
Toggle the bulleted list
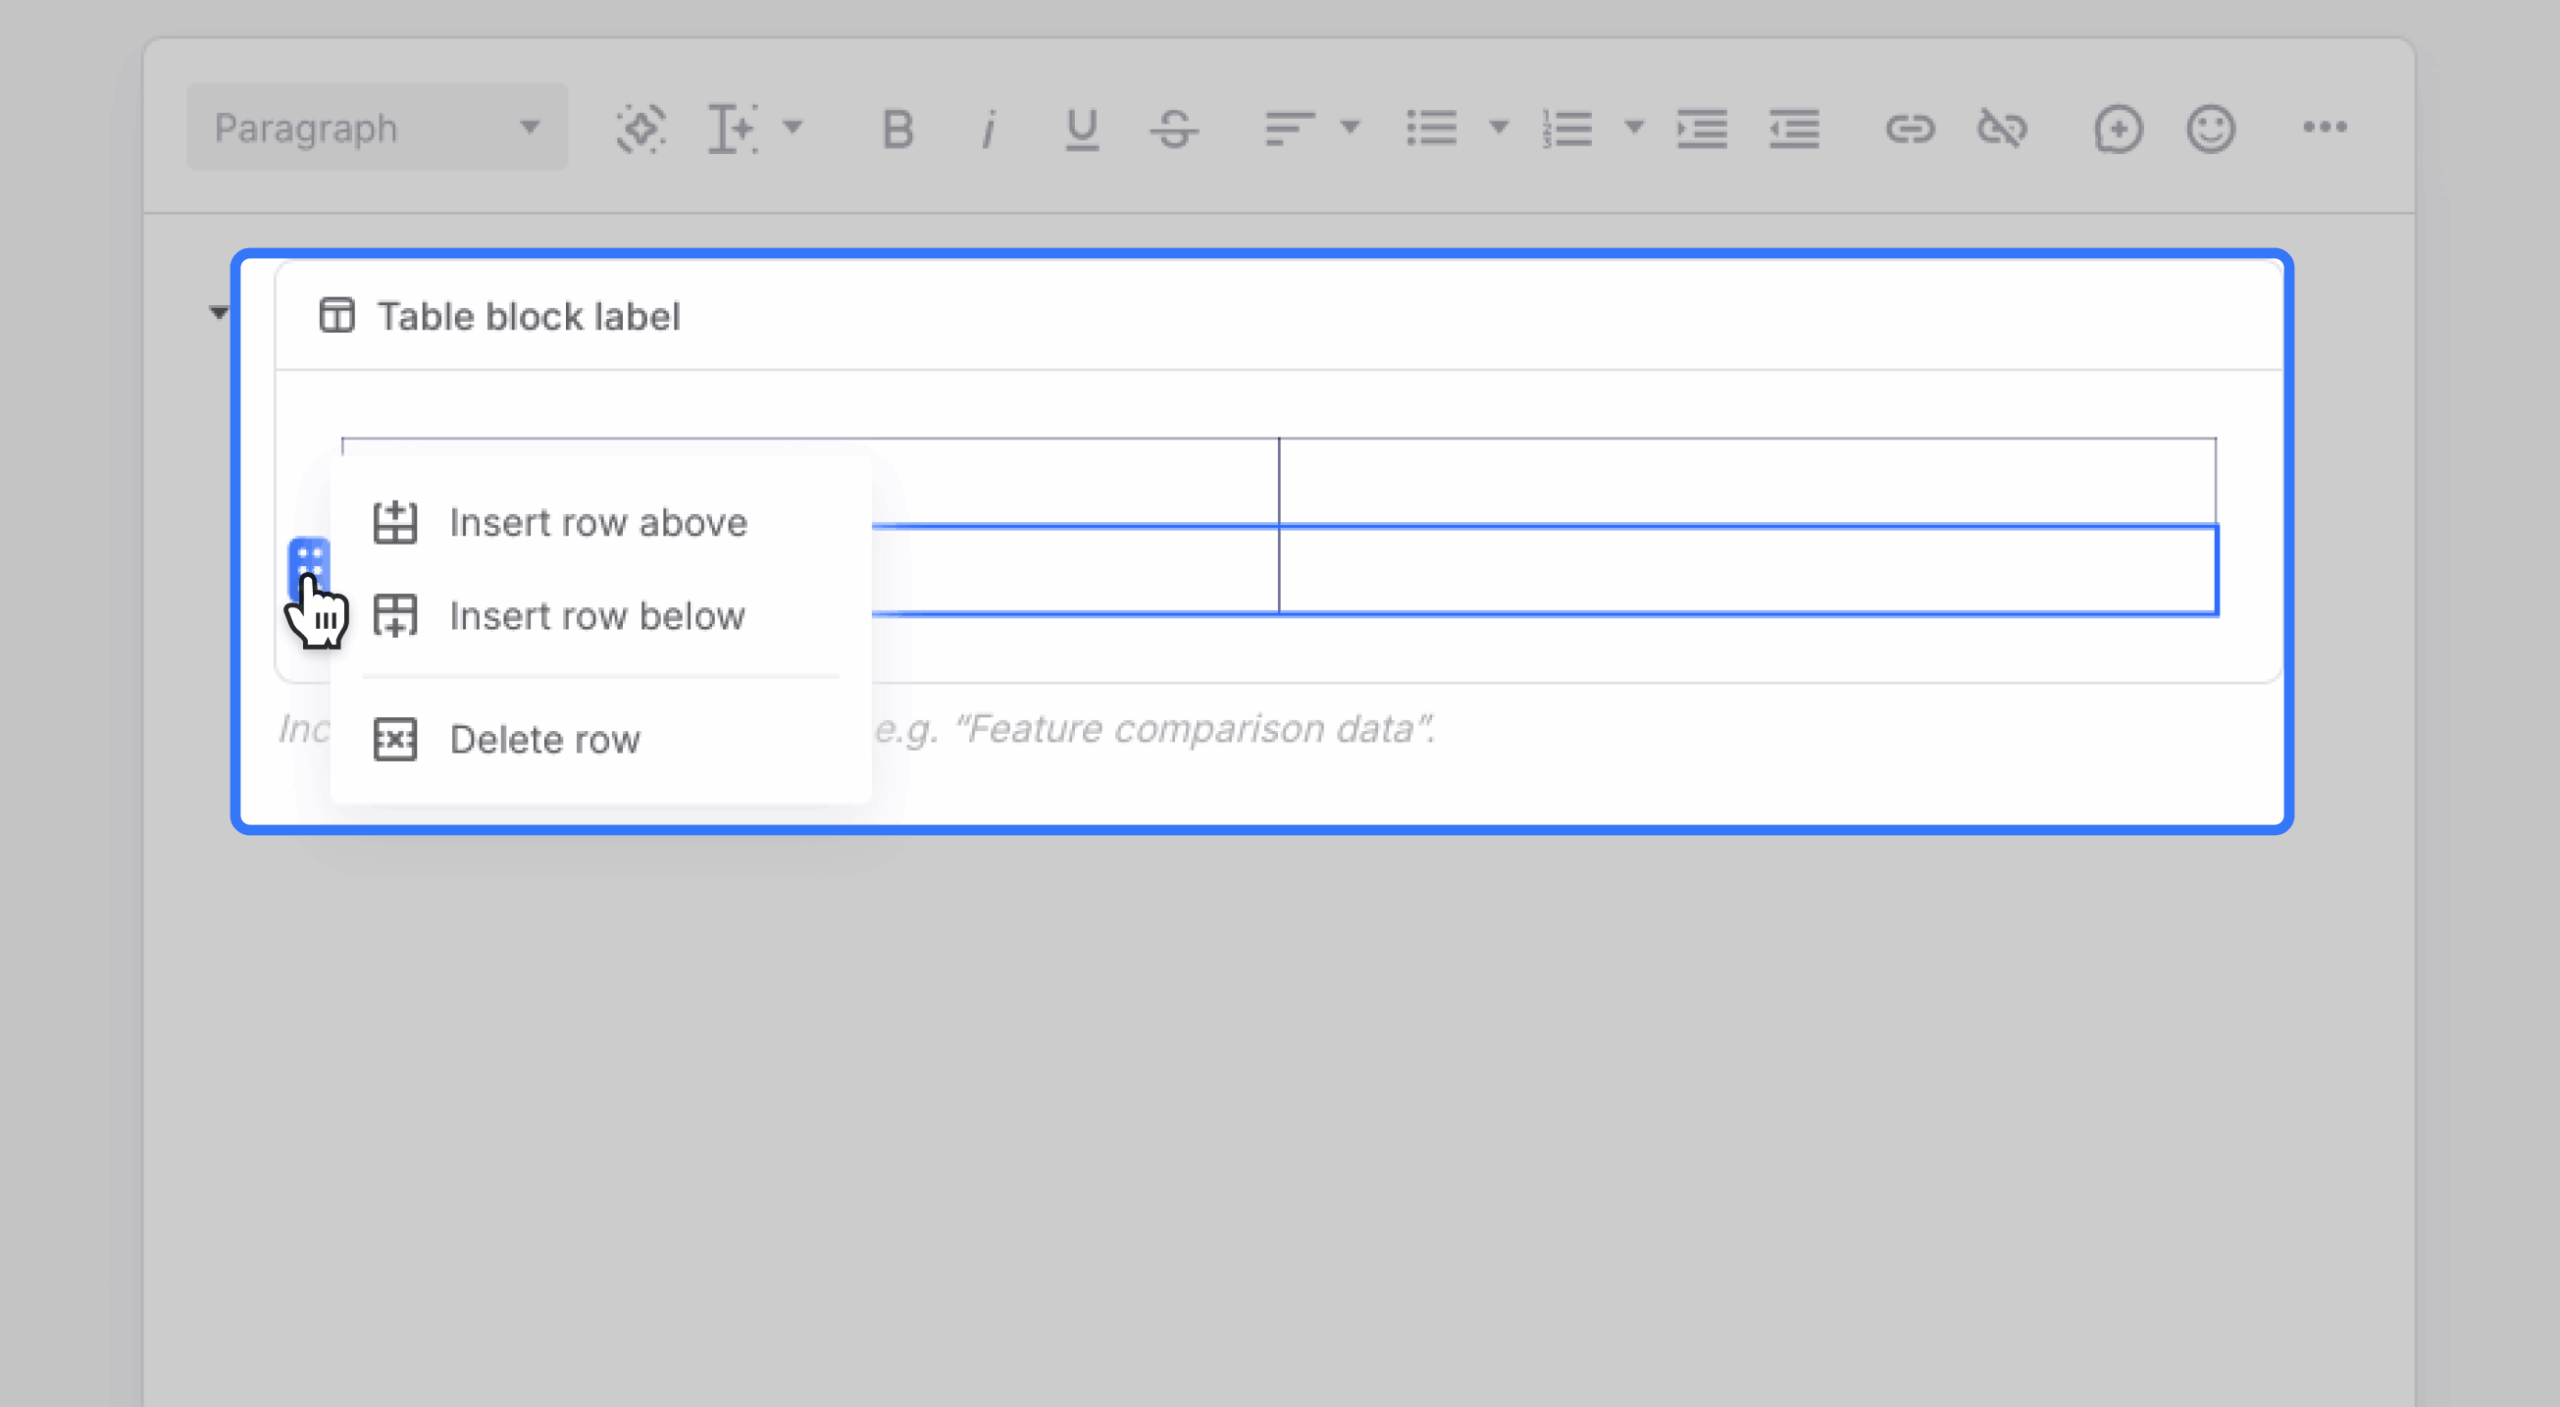tap(1432, 128)
